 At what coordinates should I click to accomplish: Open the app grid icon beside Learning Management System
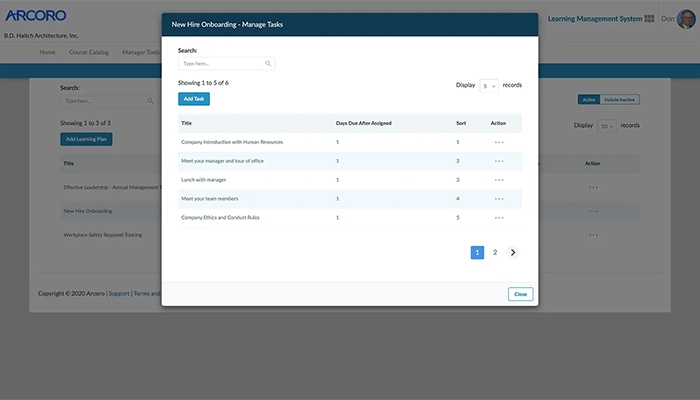point(650,18)
